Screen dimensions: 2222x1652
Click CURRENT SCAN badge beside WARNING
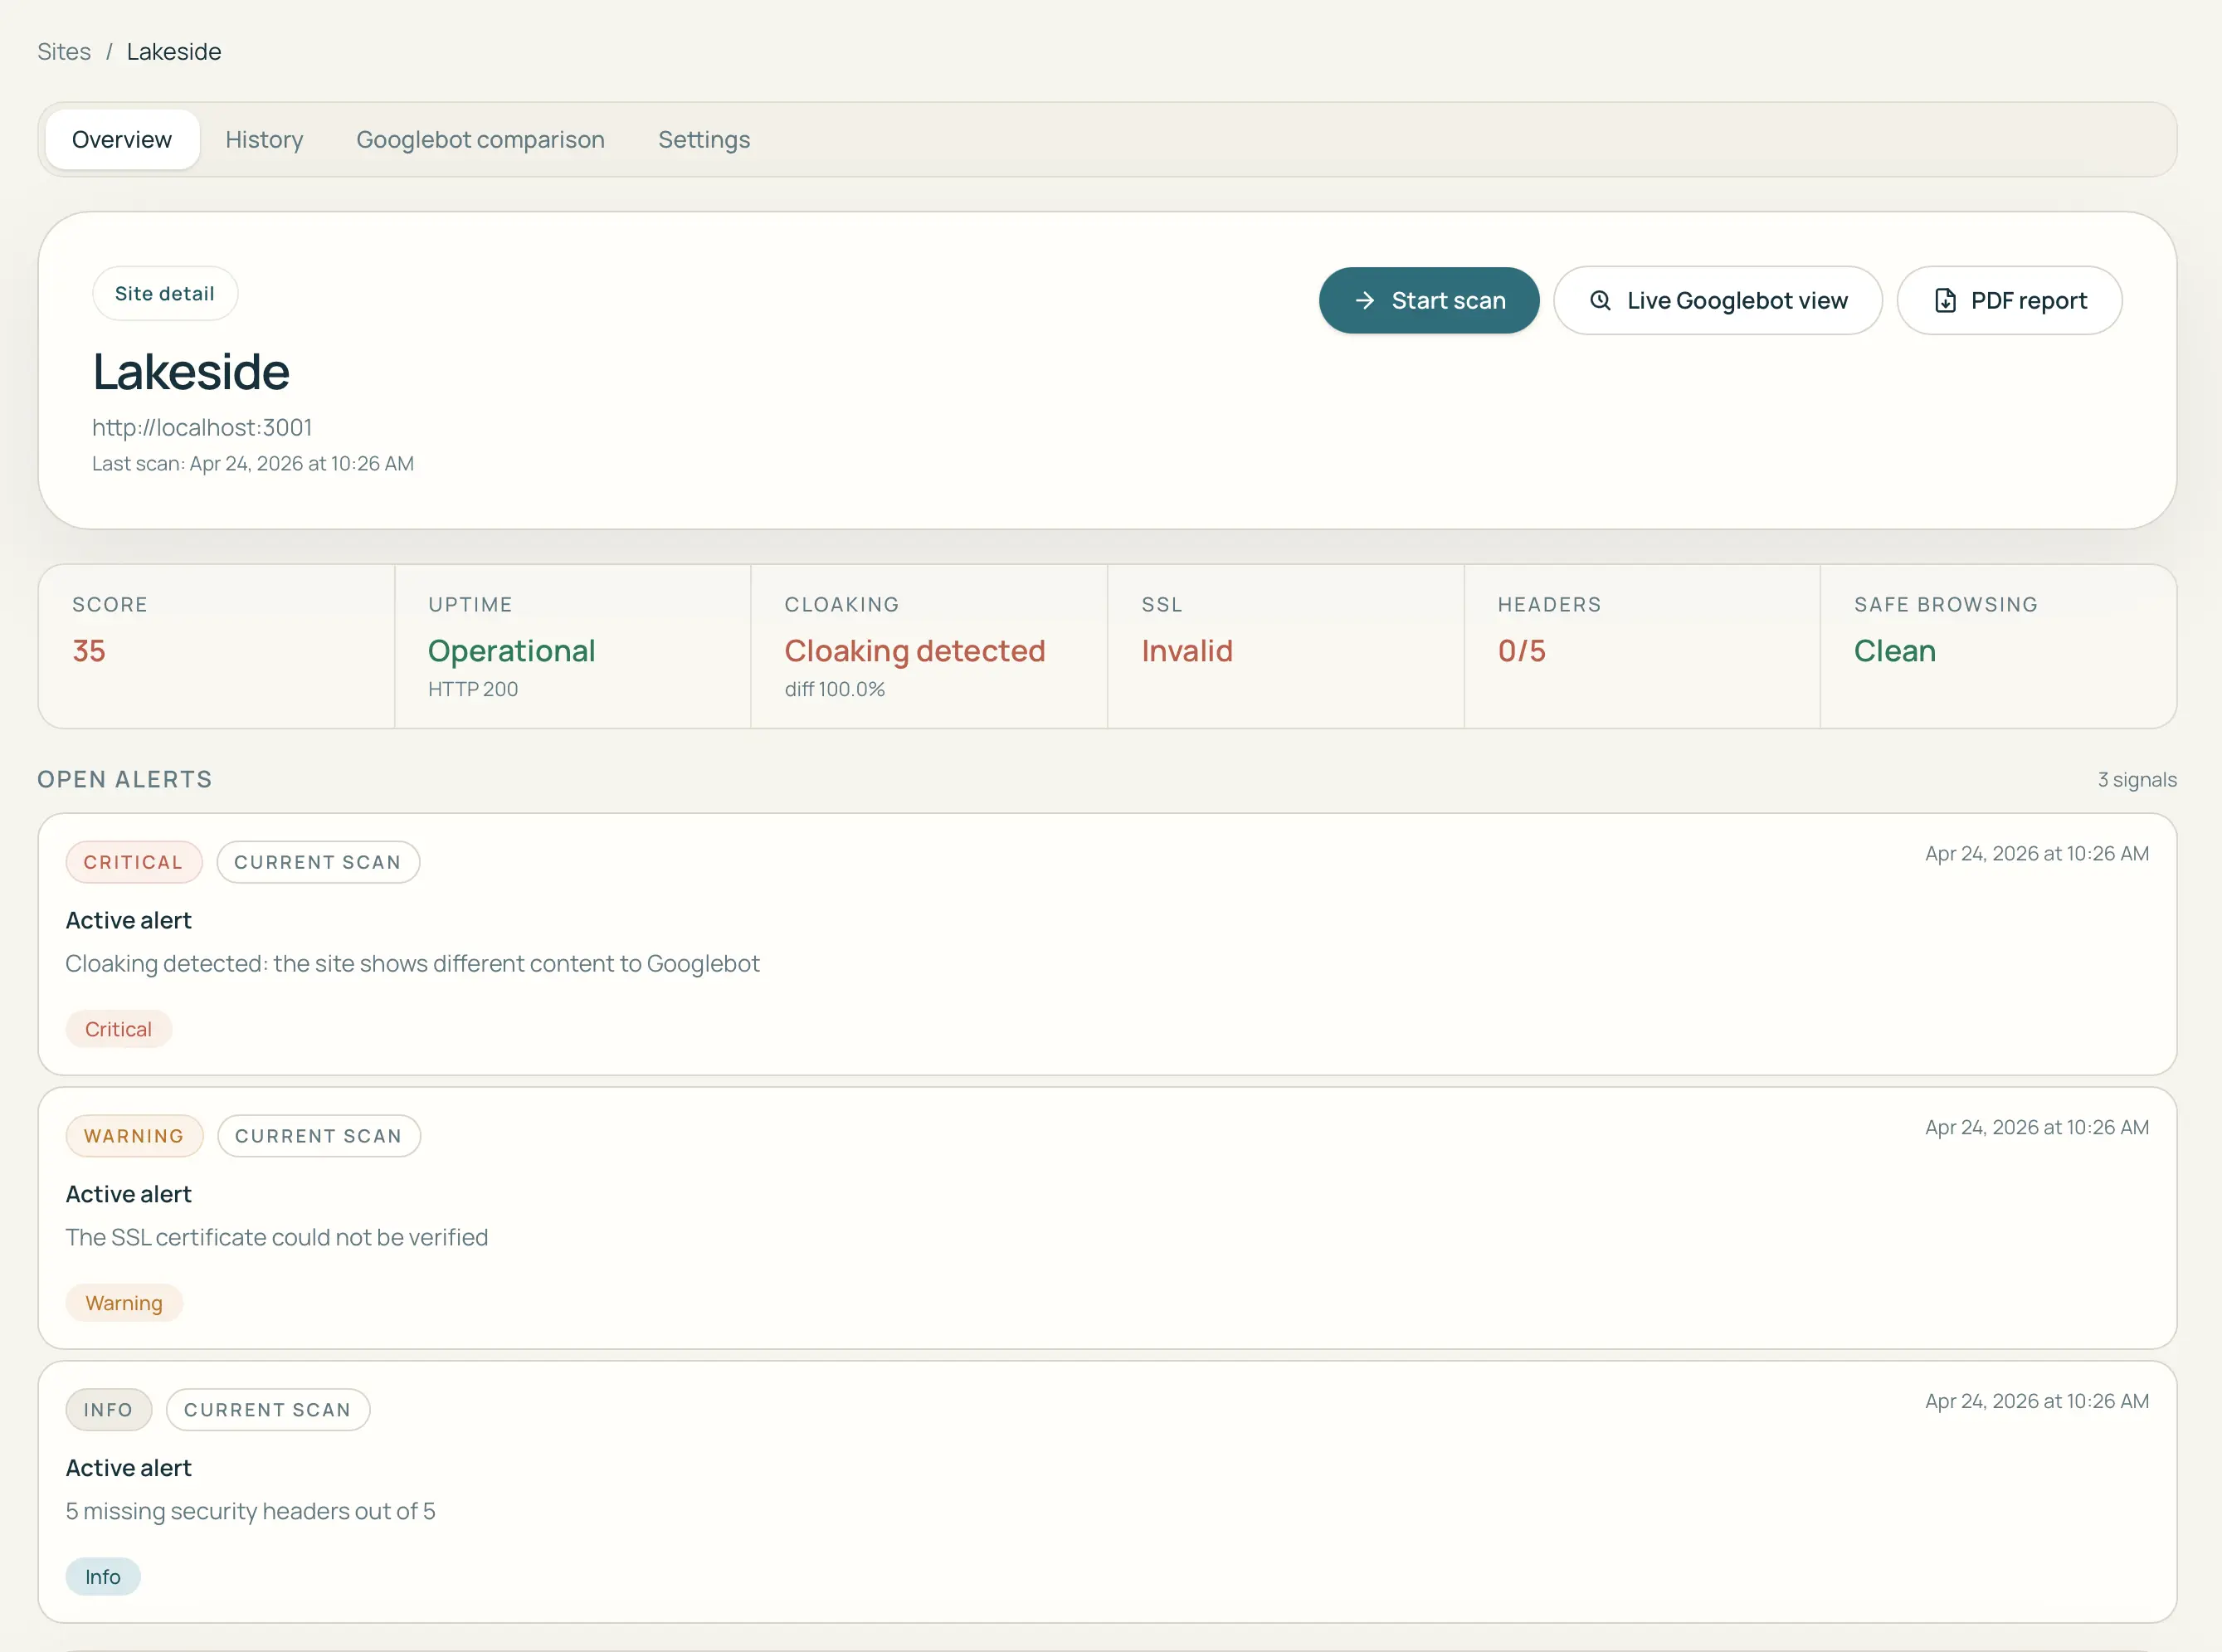[x=319, y=1136]
